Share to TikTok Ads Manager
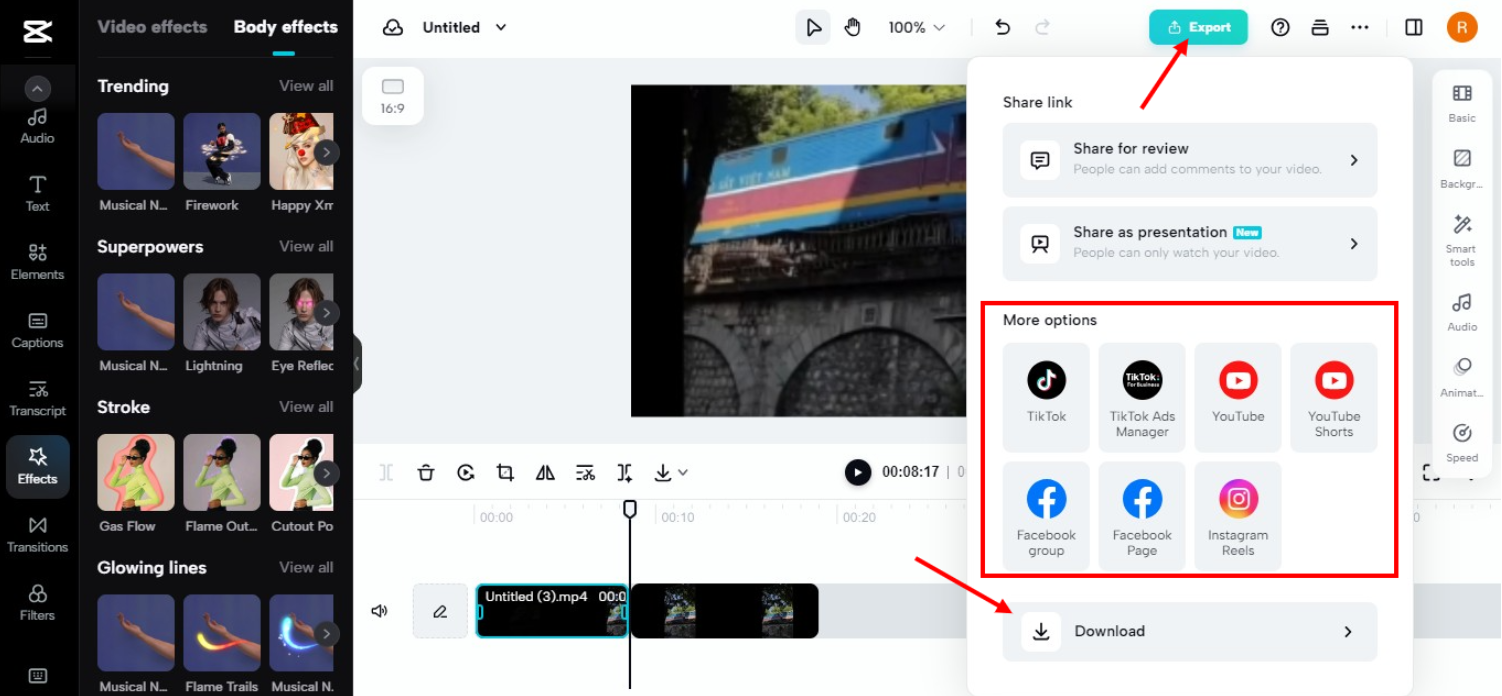1502x696 pixels. pyautogui.click(x=1142, y=397)
